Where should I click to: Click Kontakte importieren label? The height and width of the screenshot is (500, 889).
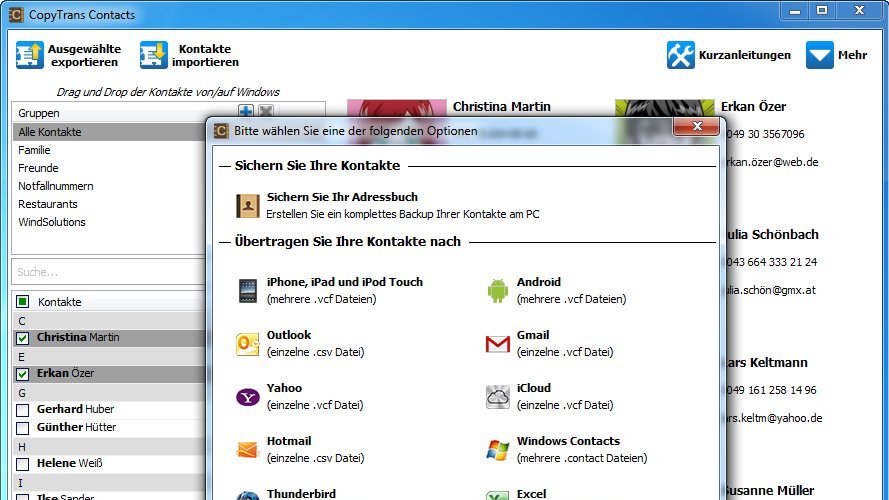(x=205, y=56)
